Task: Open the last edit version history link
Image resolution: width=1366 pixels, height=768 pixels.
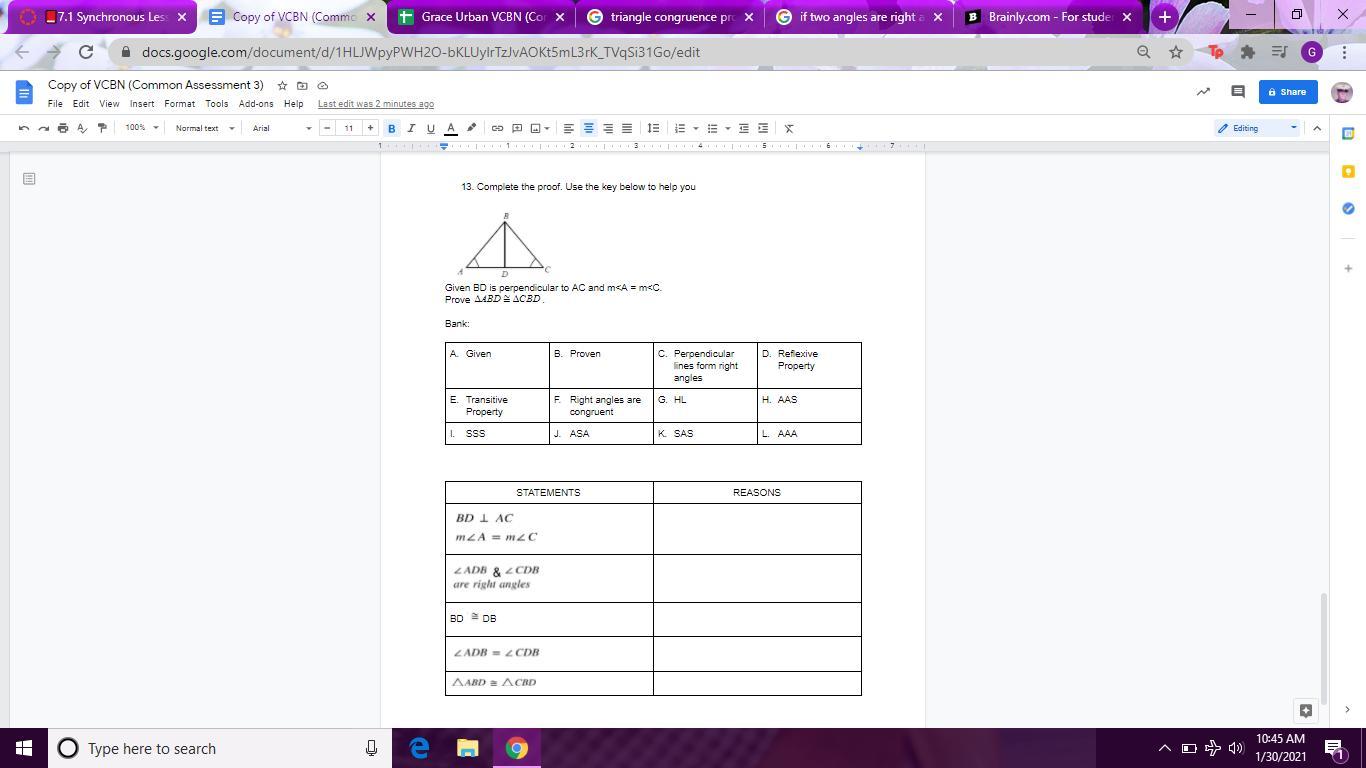Action: 376,104
